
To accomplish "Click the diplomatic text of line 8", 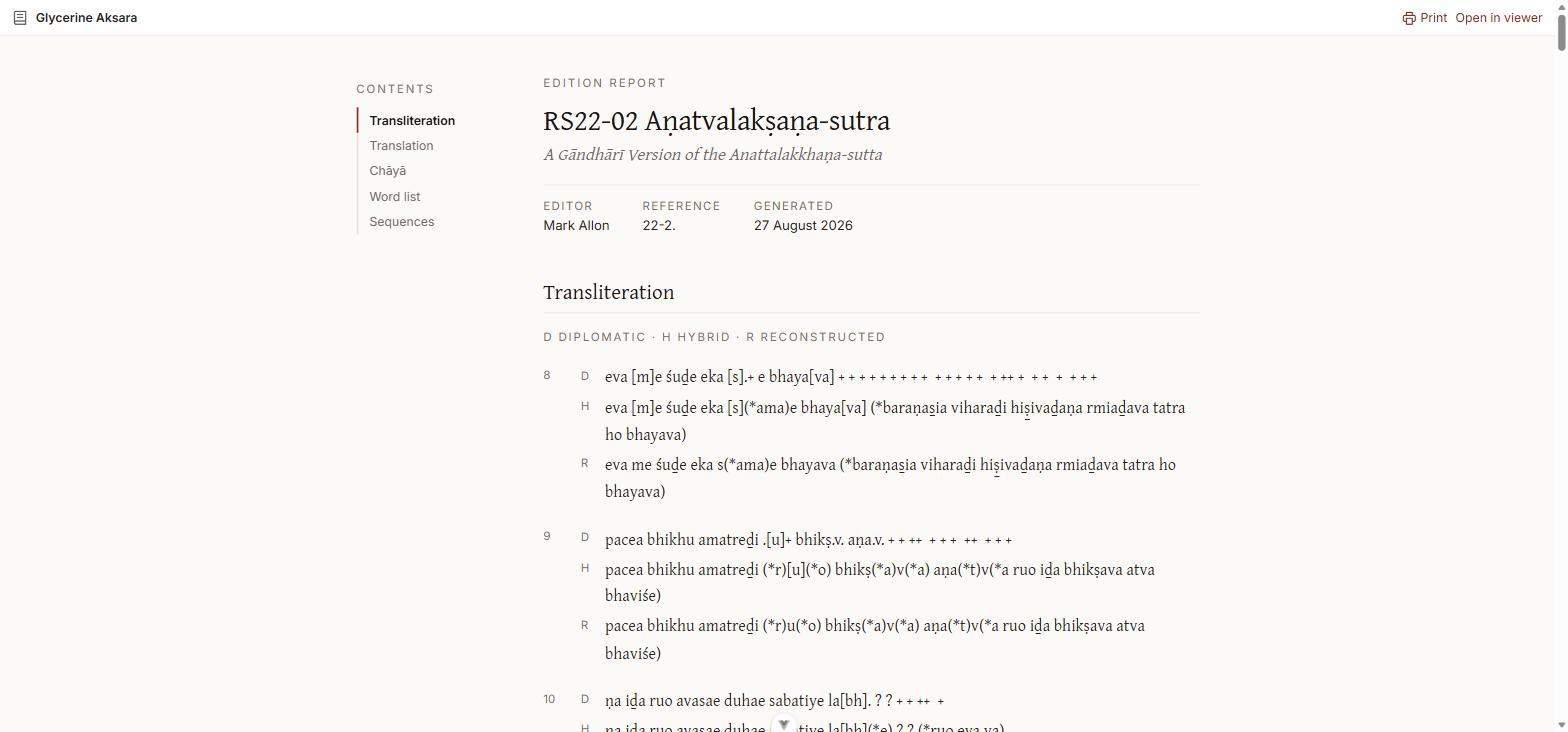I will [x=851, y=377].
